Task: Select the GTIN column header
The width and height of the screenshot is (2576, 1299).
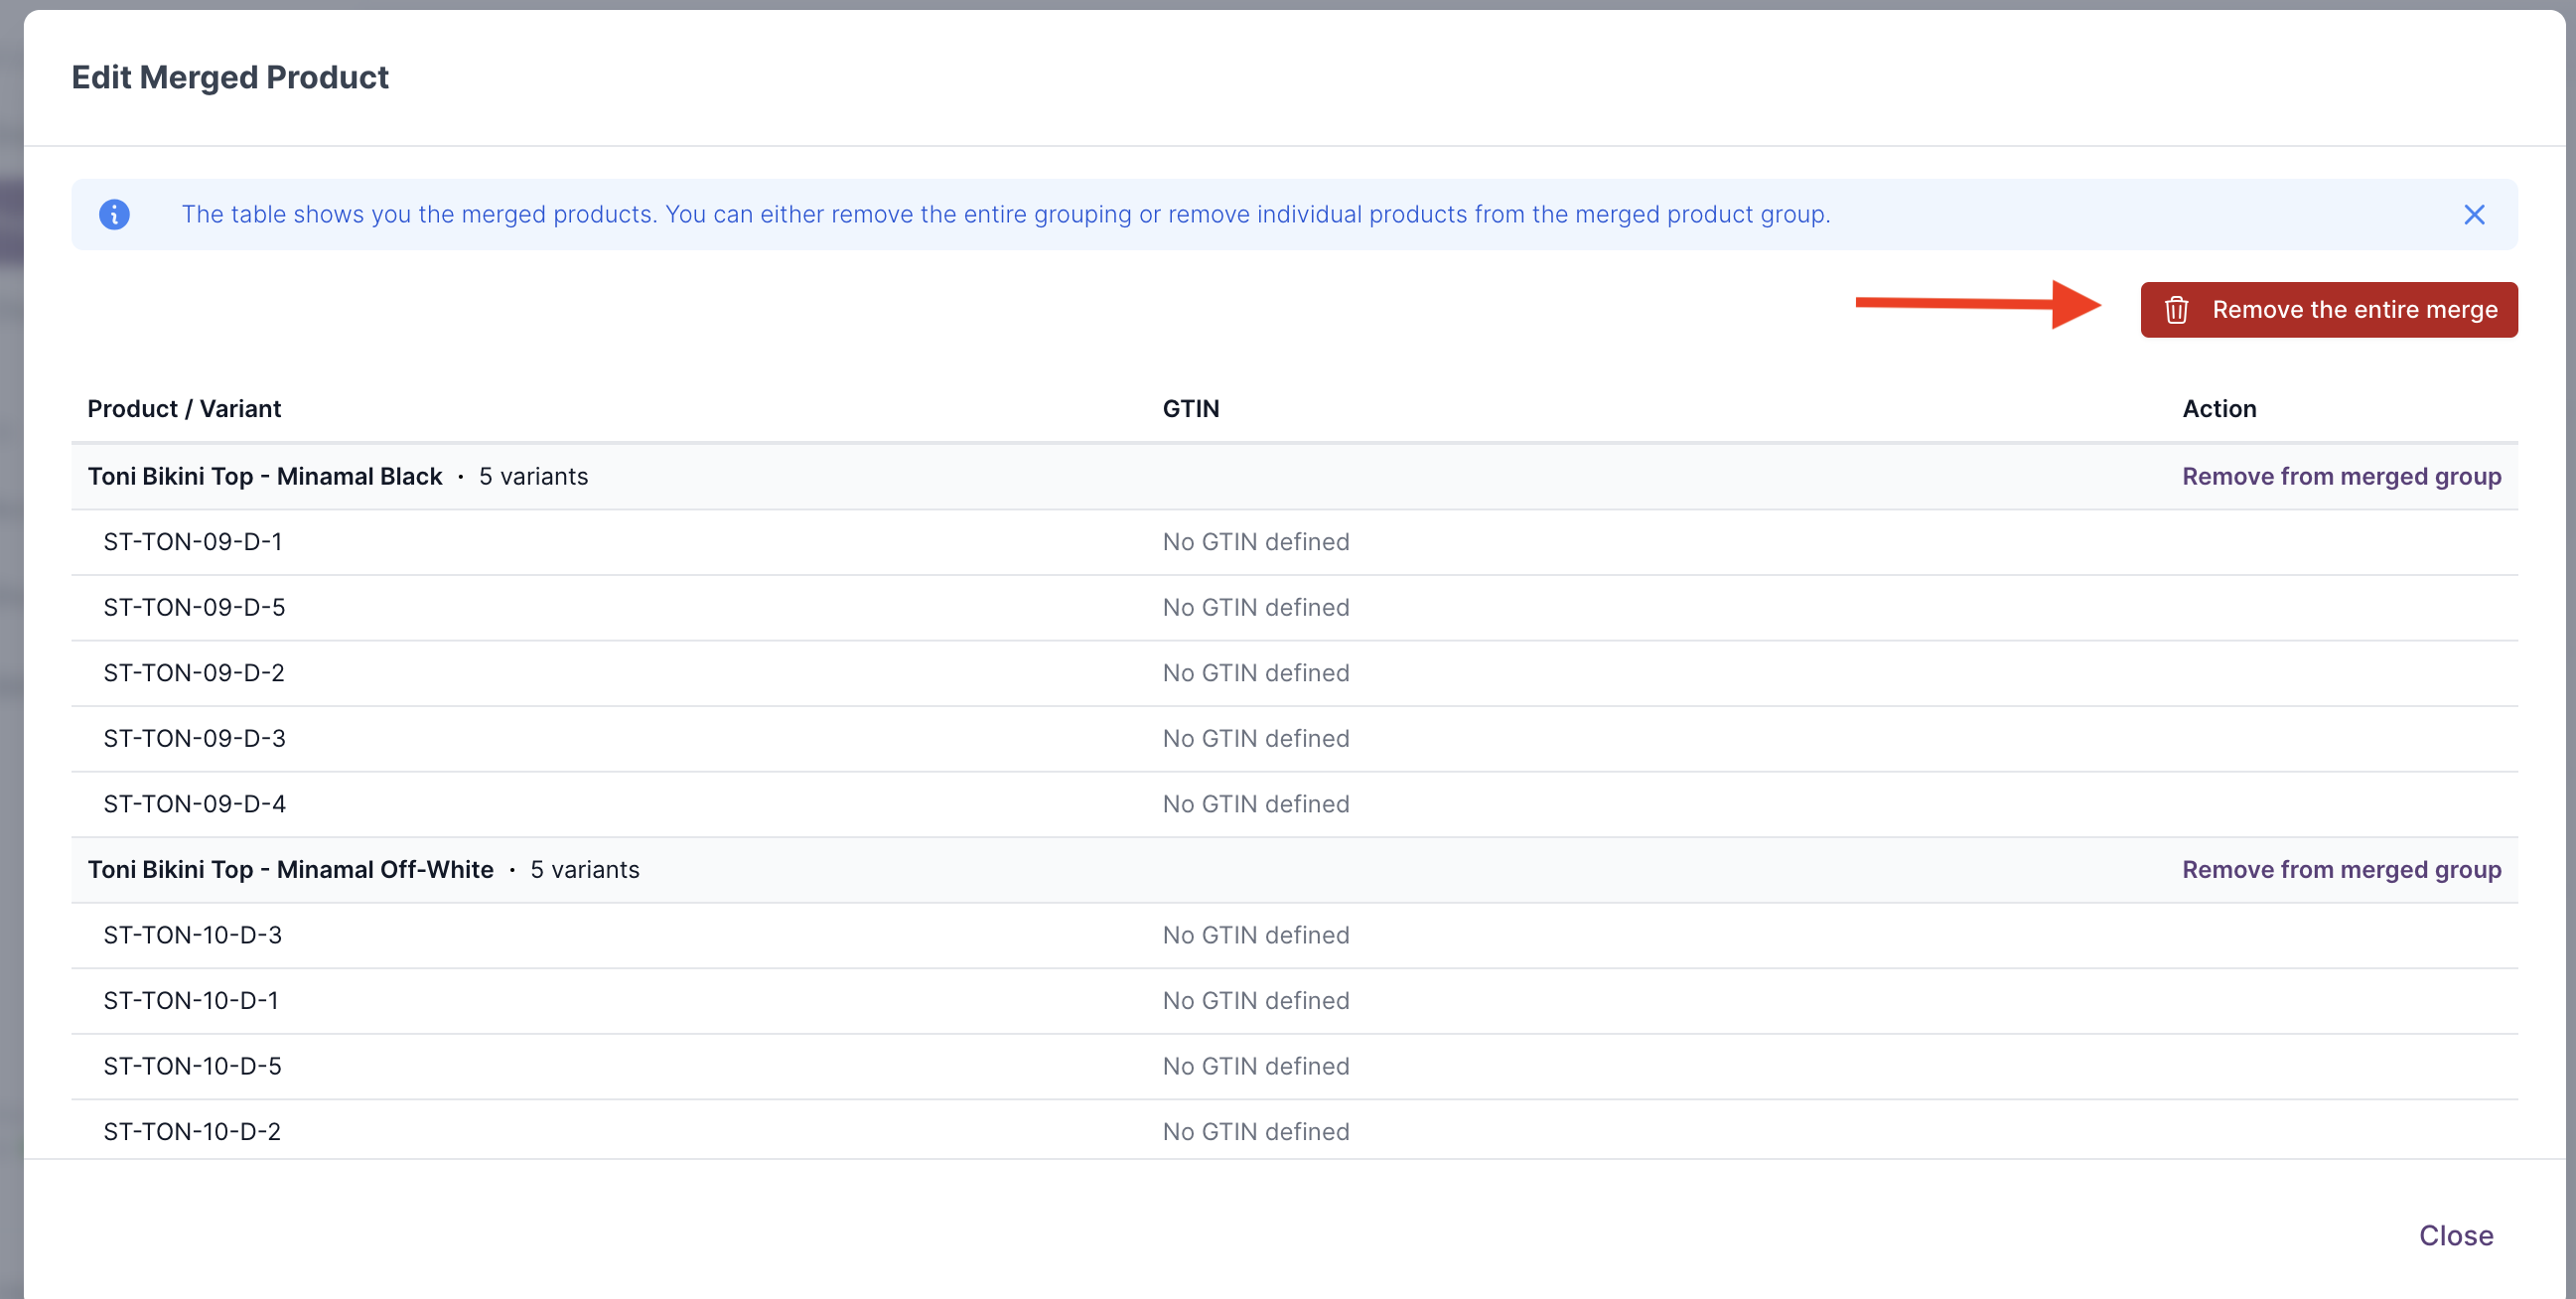Action: pyautogui.click(x=1190, y=408)
